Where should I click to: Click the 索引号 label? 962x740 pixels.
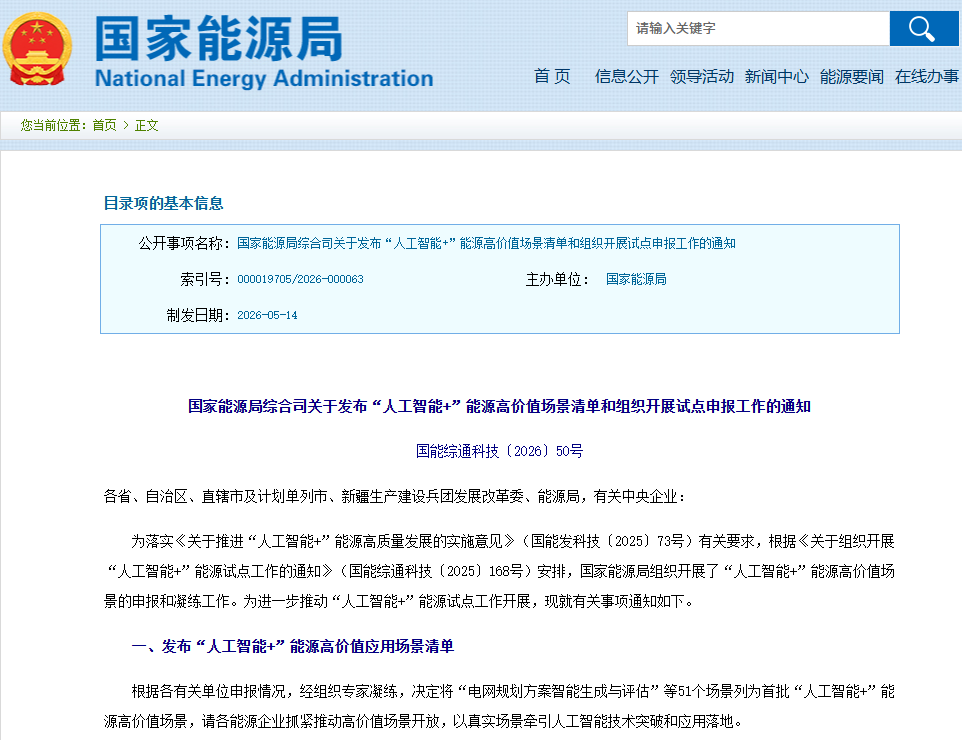coord(204,279)
